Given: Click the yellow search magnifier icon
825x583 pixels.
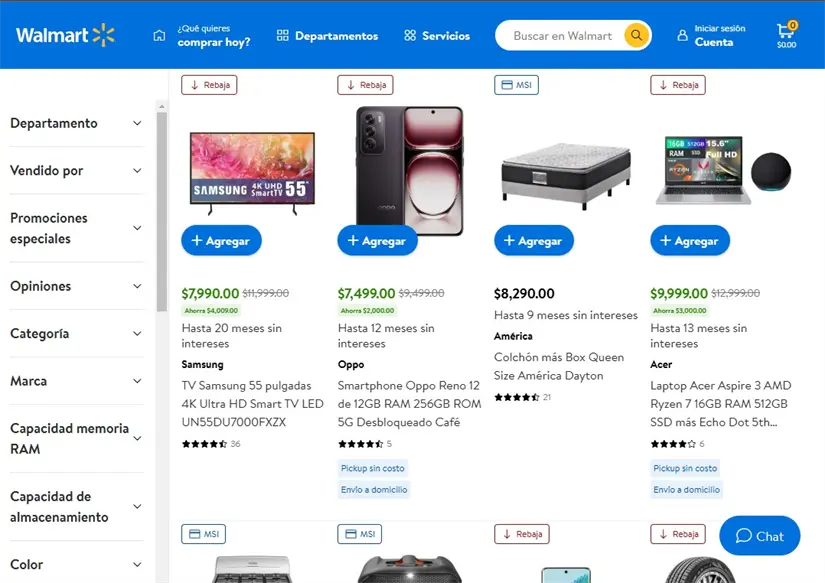Looking at the screenshot, I should click(636, 36).
